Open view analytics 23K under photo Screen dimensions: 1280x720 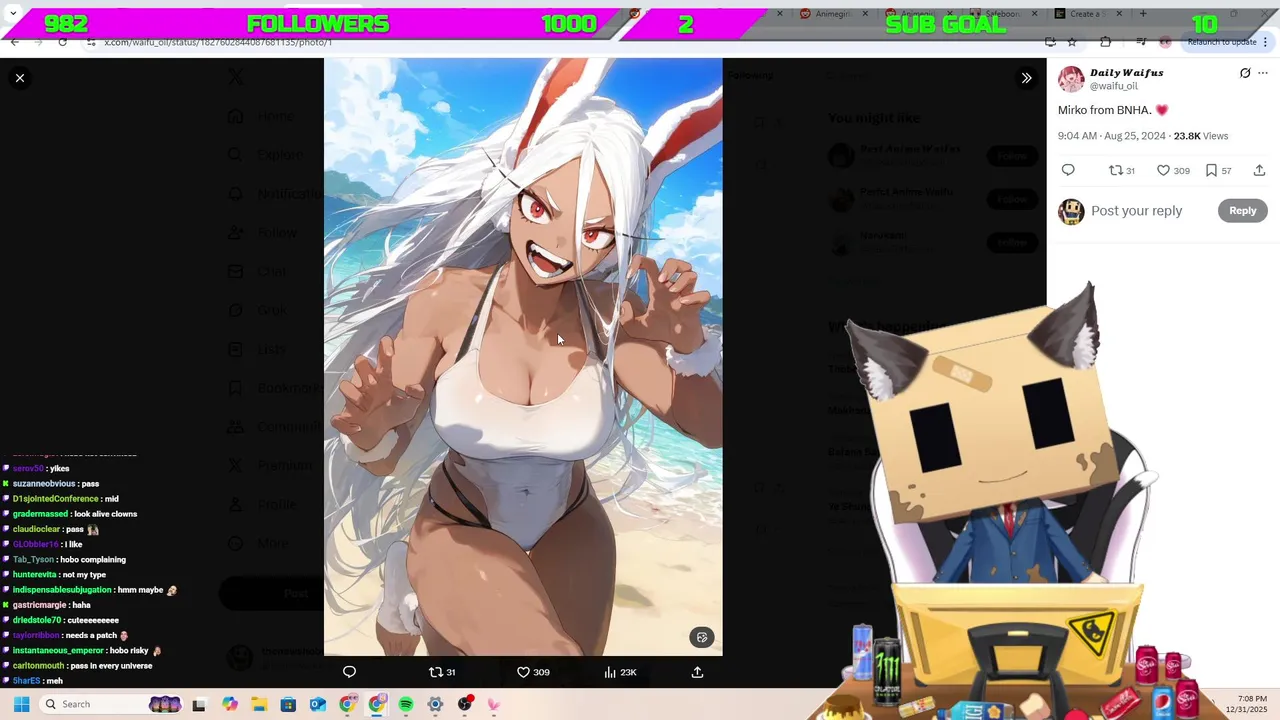pyautogui.click(x=620, y=672)
